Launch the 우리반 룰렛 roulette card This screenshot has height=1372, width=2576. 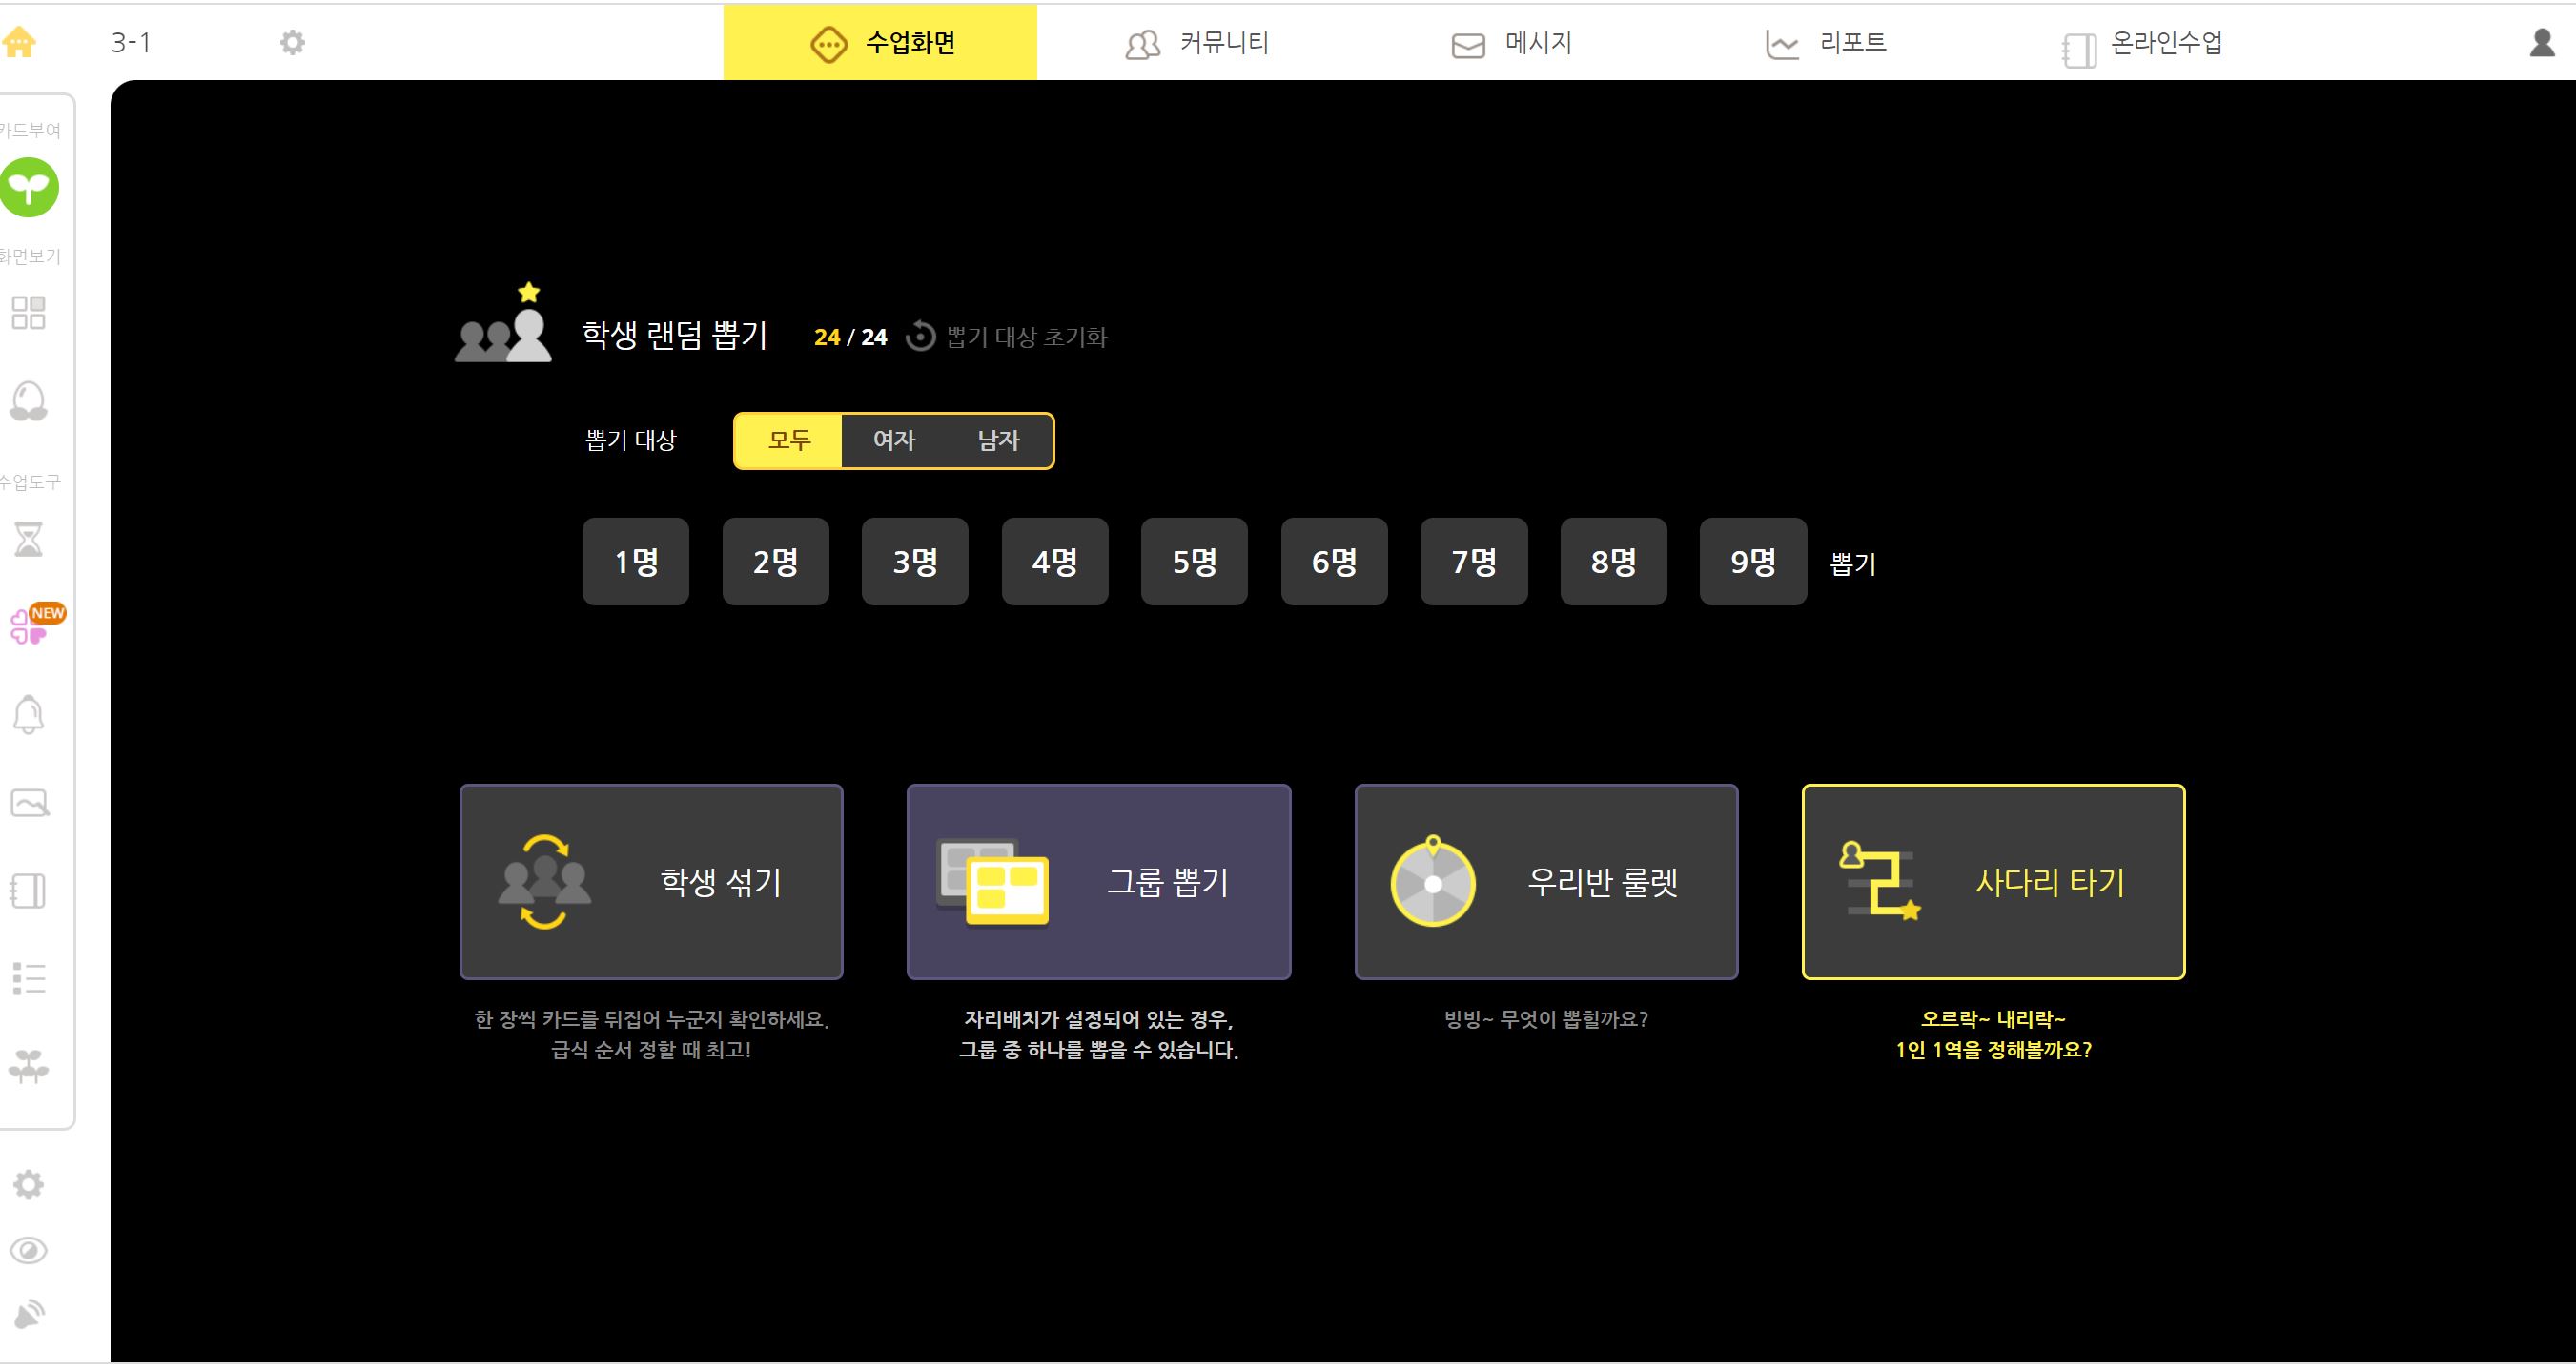tap(1545, 882)
